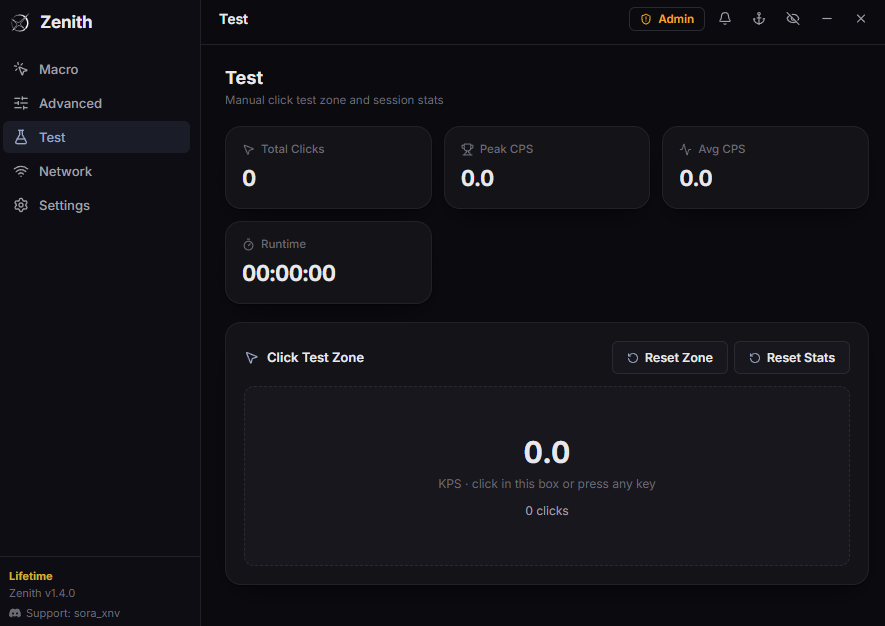The image size is (885, 626).
Task: Click the Network wifi icon in sidebar
Action: 21,171
